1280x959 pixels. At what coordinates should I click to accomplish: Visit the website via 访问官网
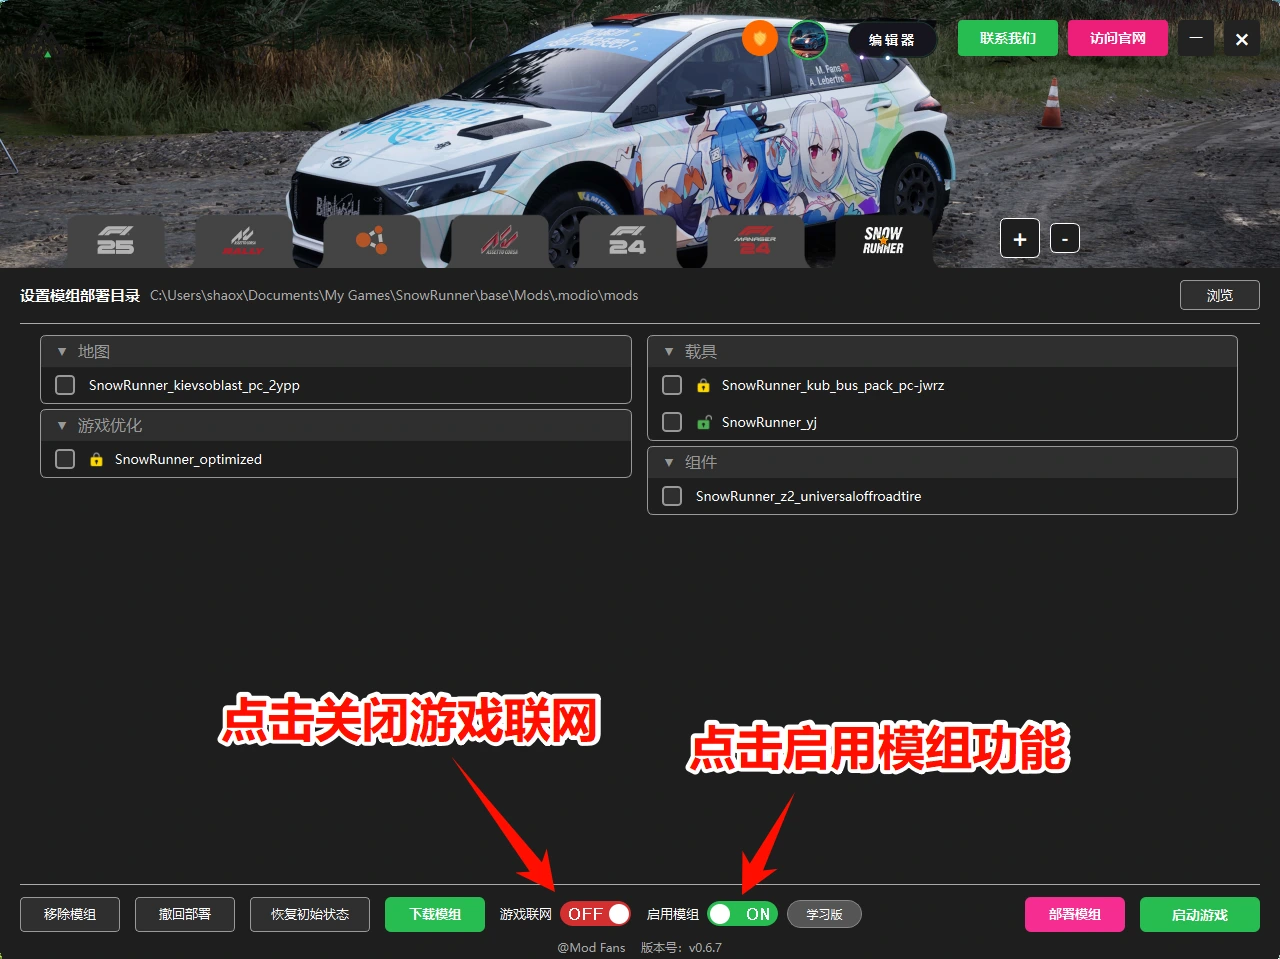[x=1118, y=38]
